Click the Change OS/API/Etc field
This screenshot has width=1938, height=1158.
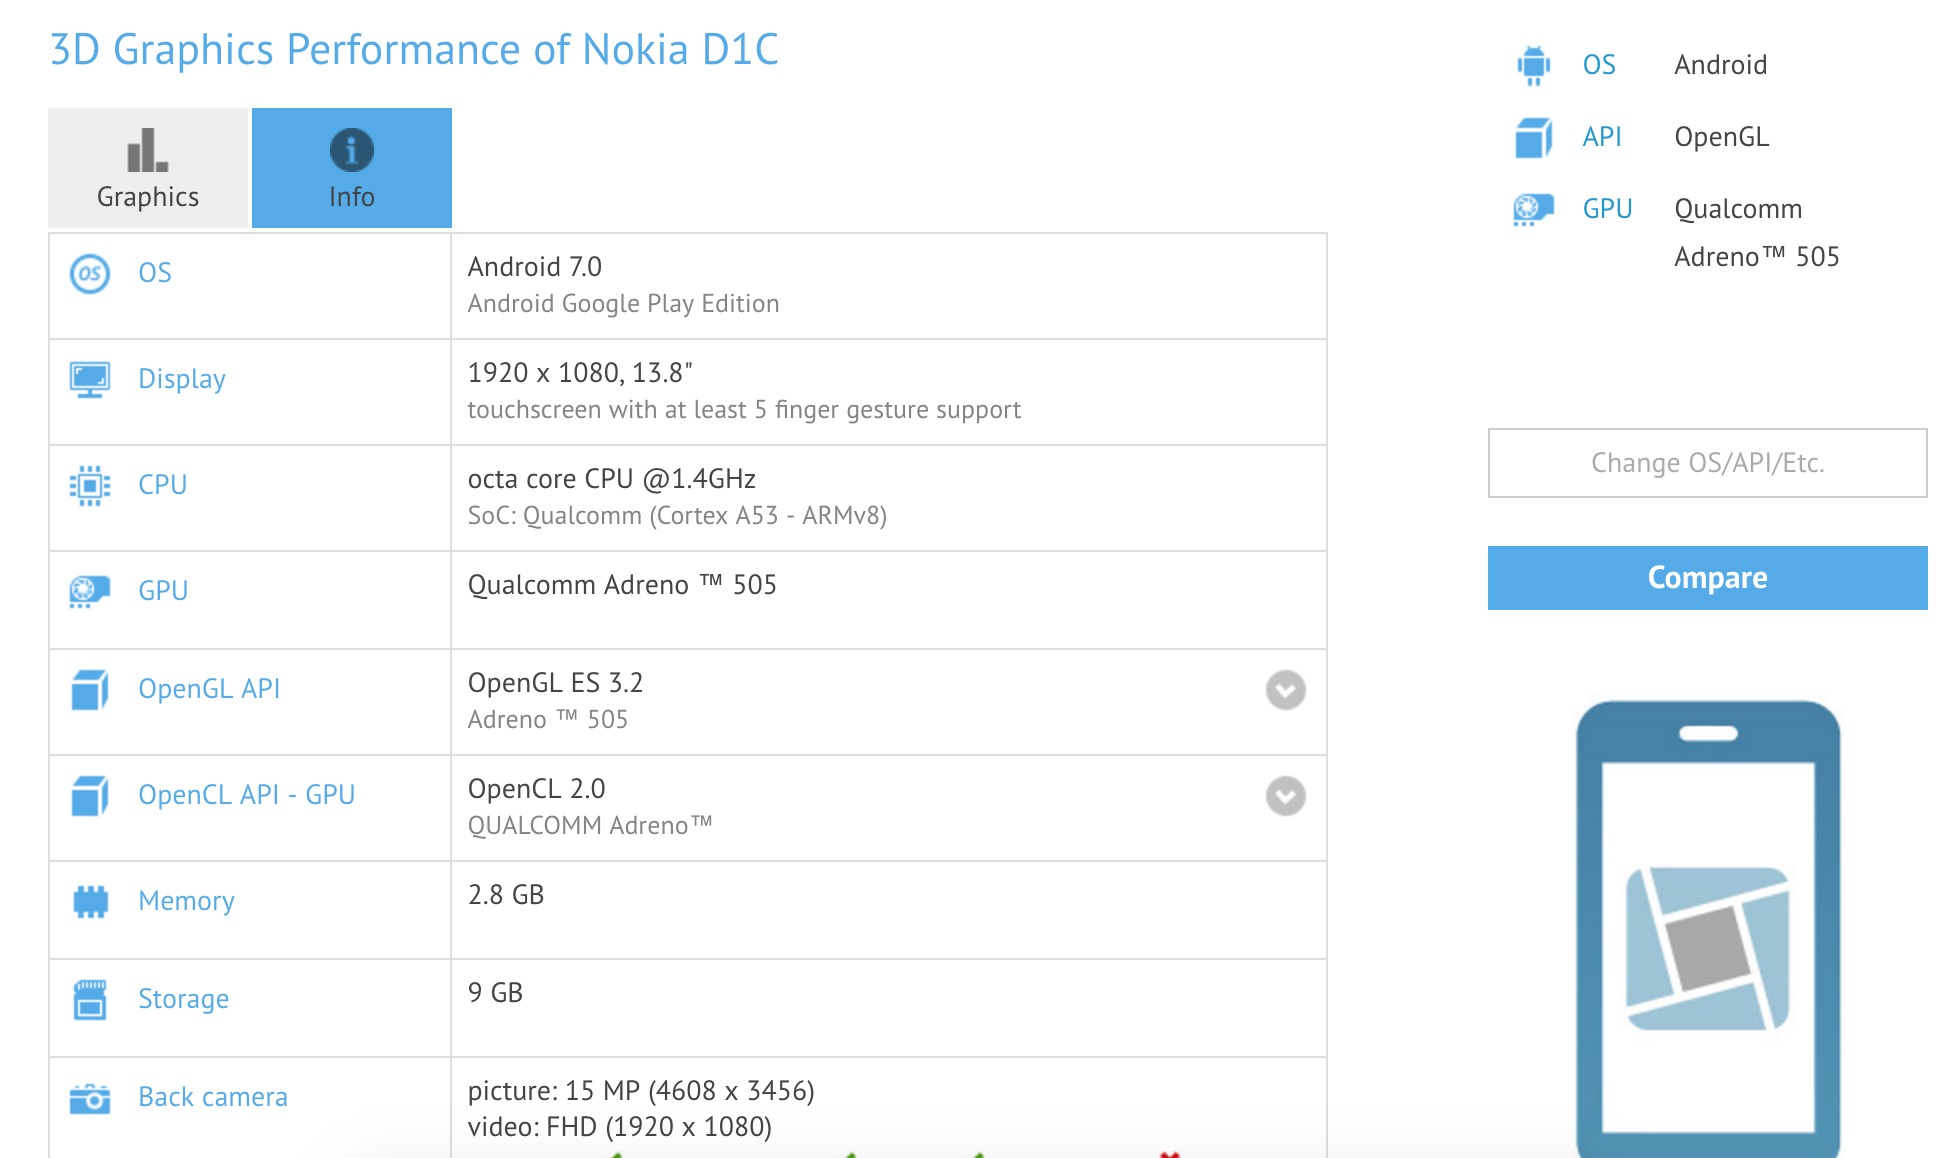tap(1706, 463)
